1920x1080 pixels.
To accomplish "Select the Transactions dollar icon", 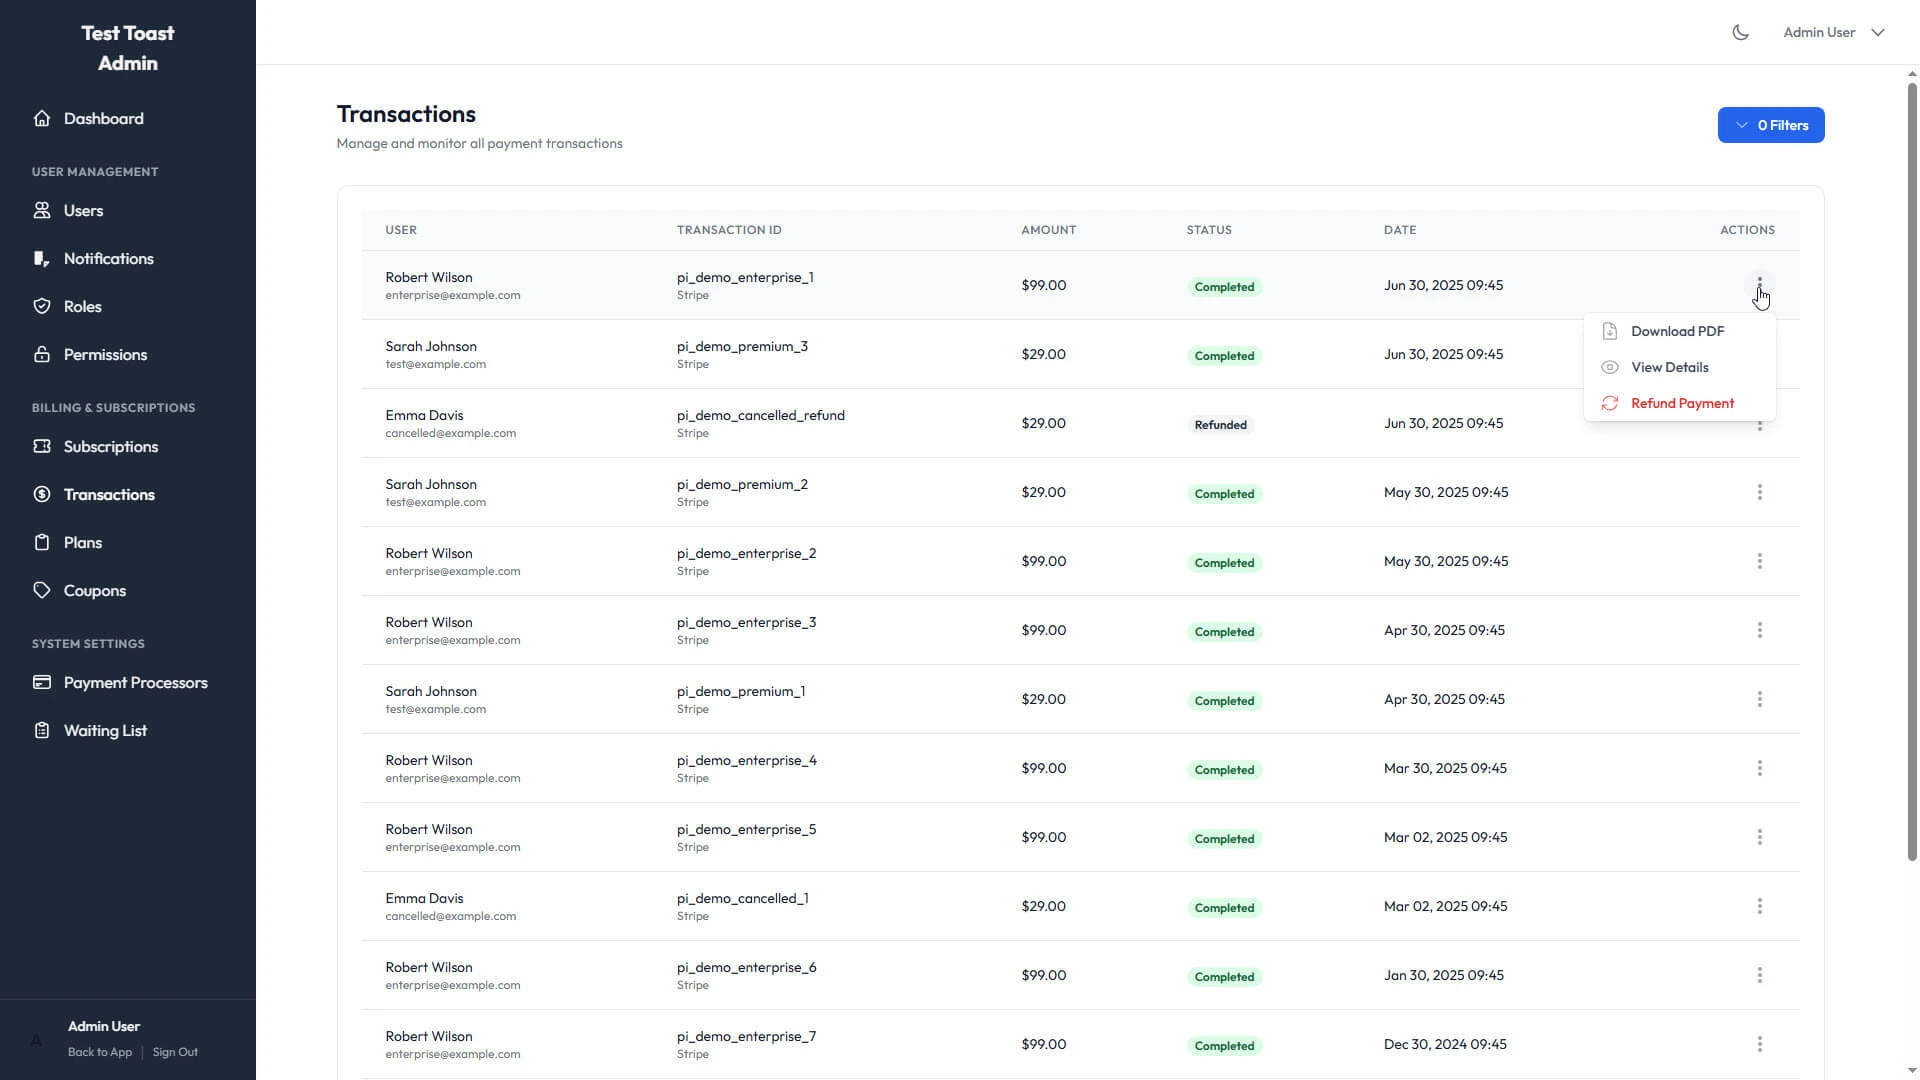I will 42,494.
